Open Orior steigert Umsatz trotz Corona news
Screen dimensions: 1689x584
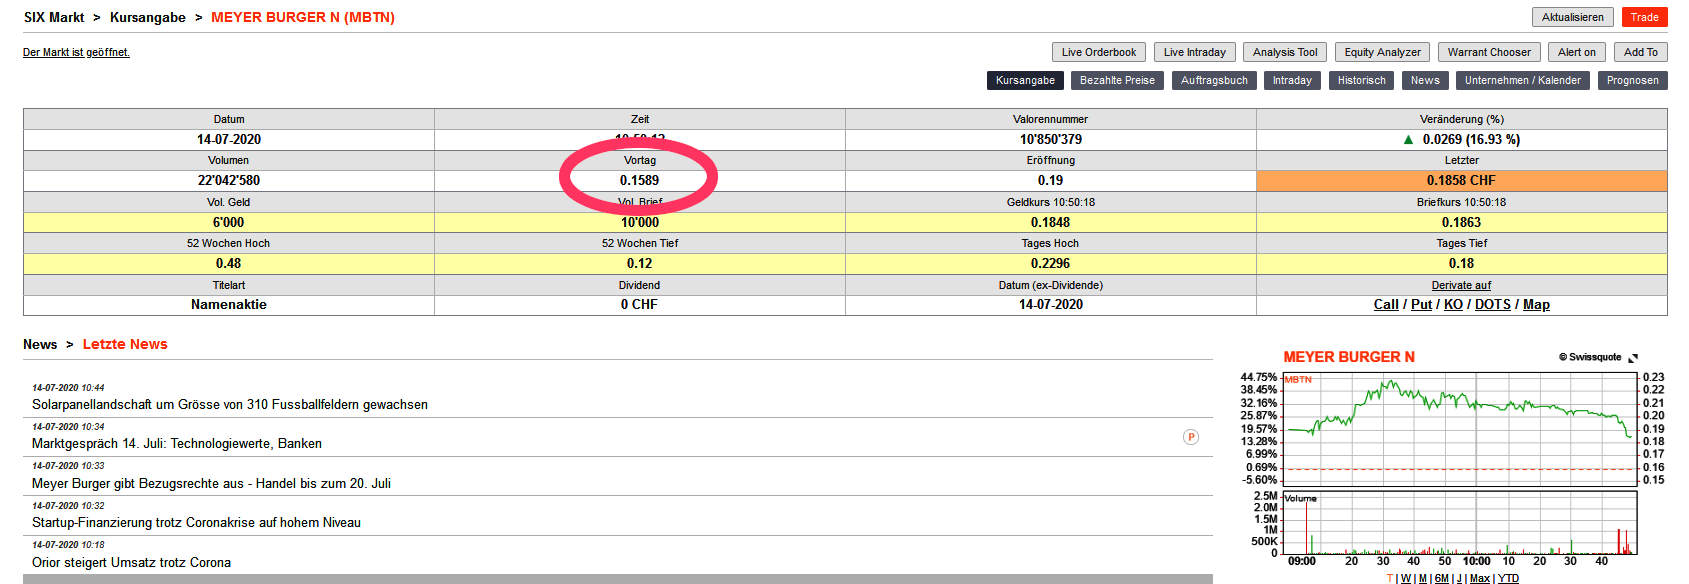[x=131, y=562]
